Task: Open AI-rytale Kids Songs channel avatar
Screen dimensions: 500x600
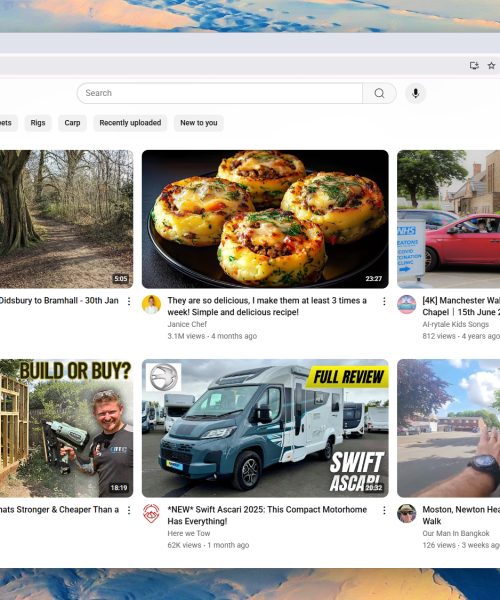Action: tap(407, 305)
